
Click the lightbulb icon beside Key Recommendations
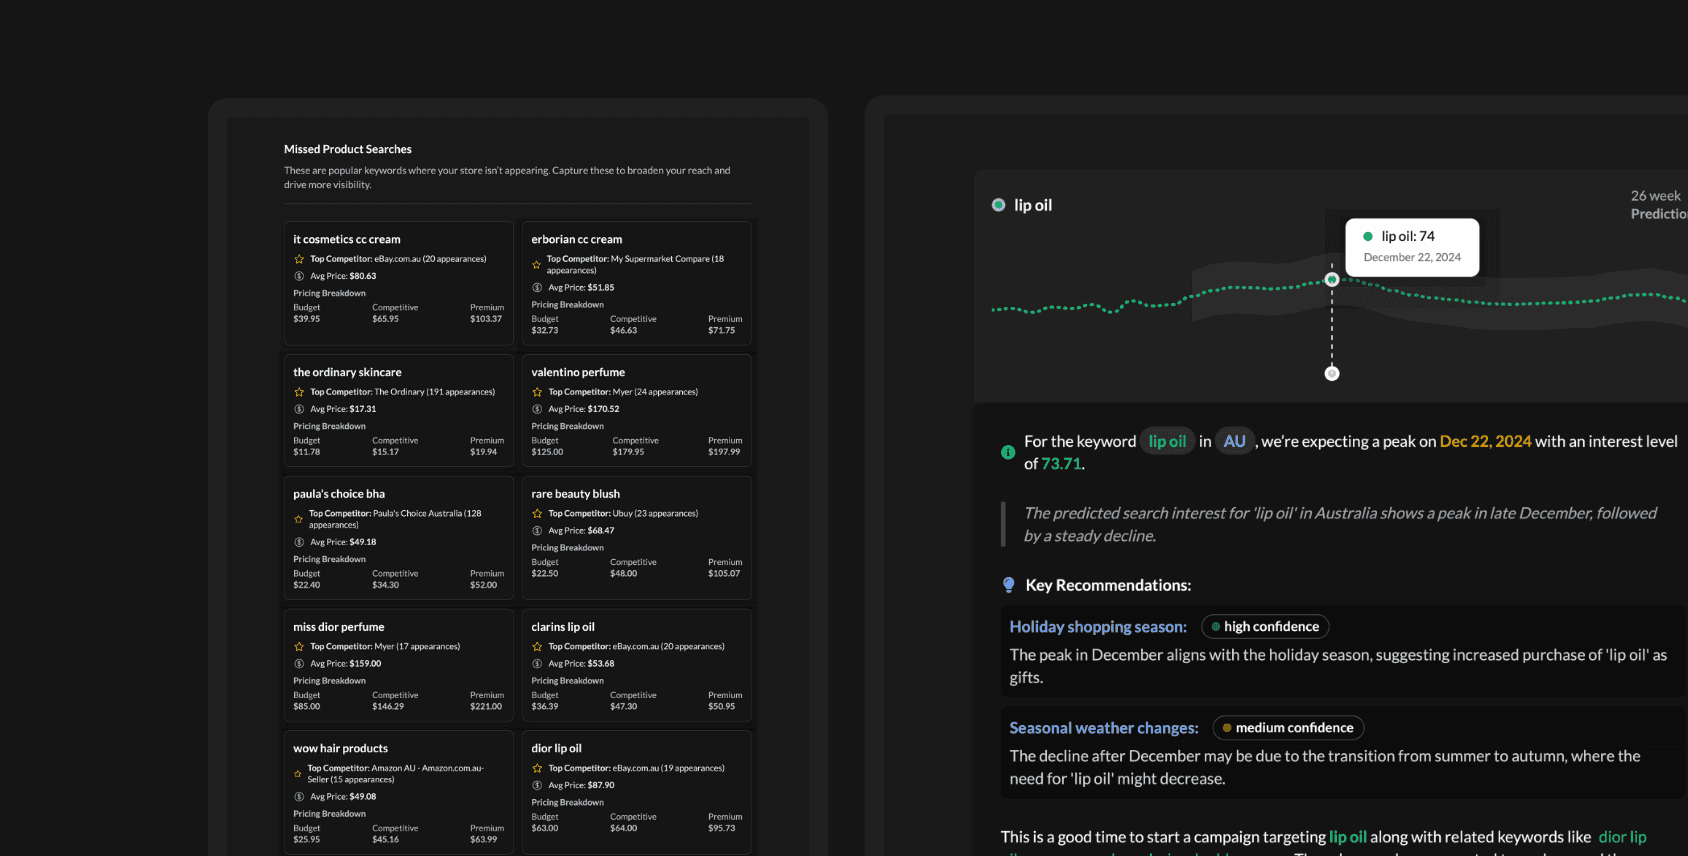(1009, 585)
